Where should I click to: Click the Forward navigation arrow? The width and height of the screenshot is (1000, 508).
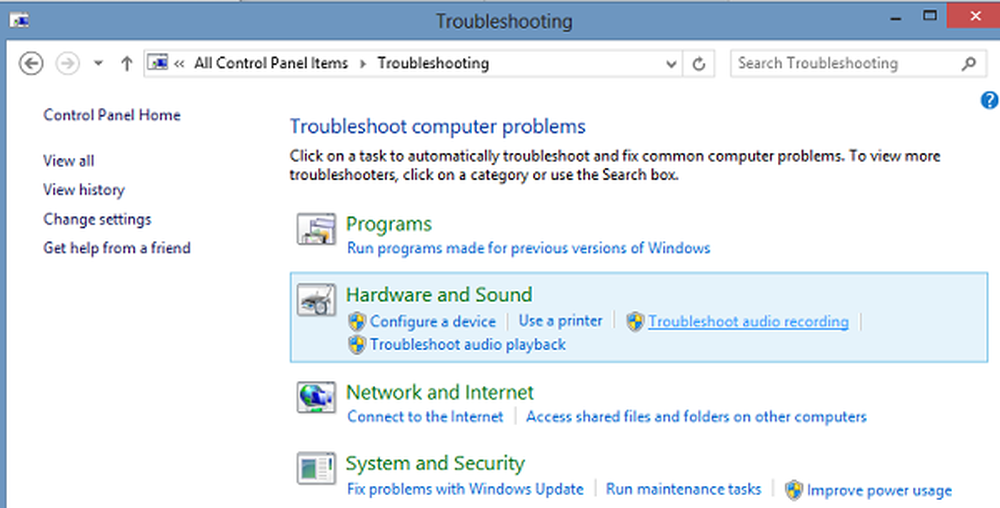(68, 63)
